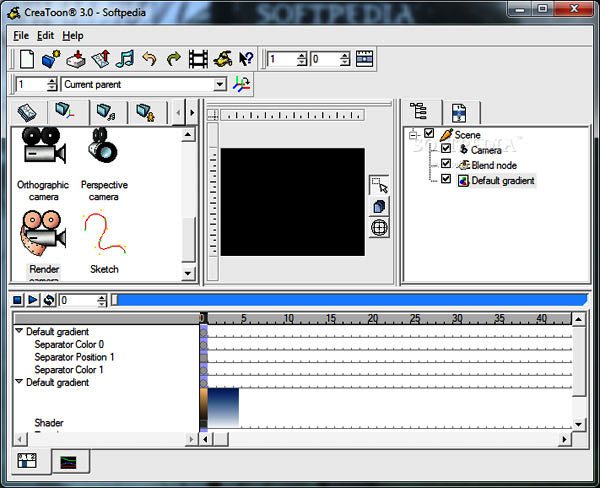Click library panel scroll down arrow
The image size is (600, 488).
tap(188, 273)
